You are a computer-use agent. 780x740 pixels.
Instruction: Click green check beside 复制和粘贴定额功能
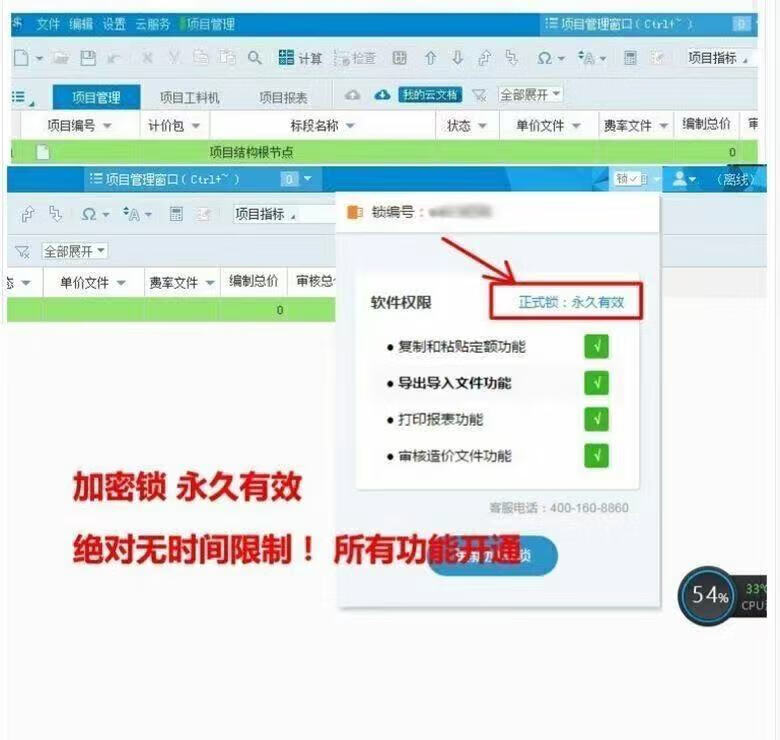coord(596,347)
